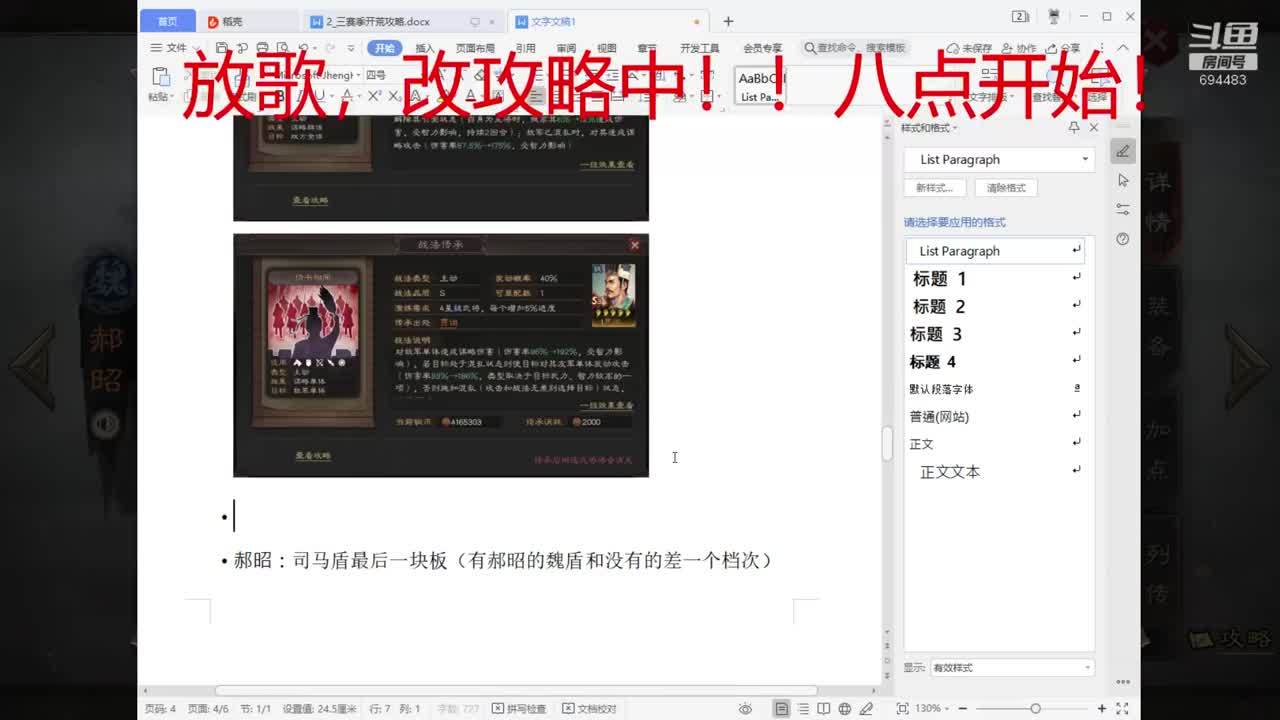Viewport: 1280px width, 720px height.
Task: Open the 插入 ribbon tab
Action: pyautogui.click(x=425, y=48)
